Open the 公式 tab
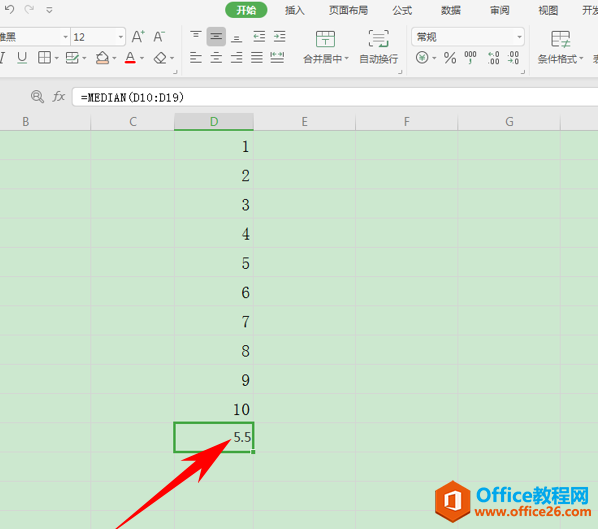 click(402, 10)
